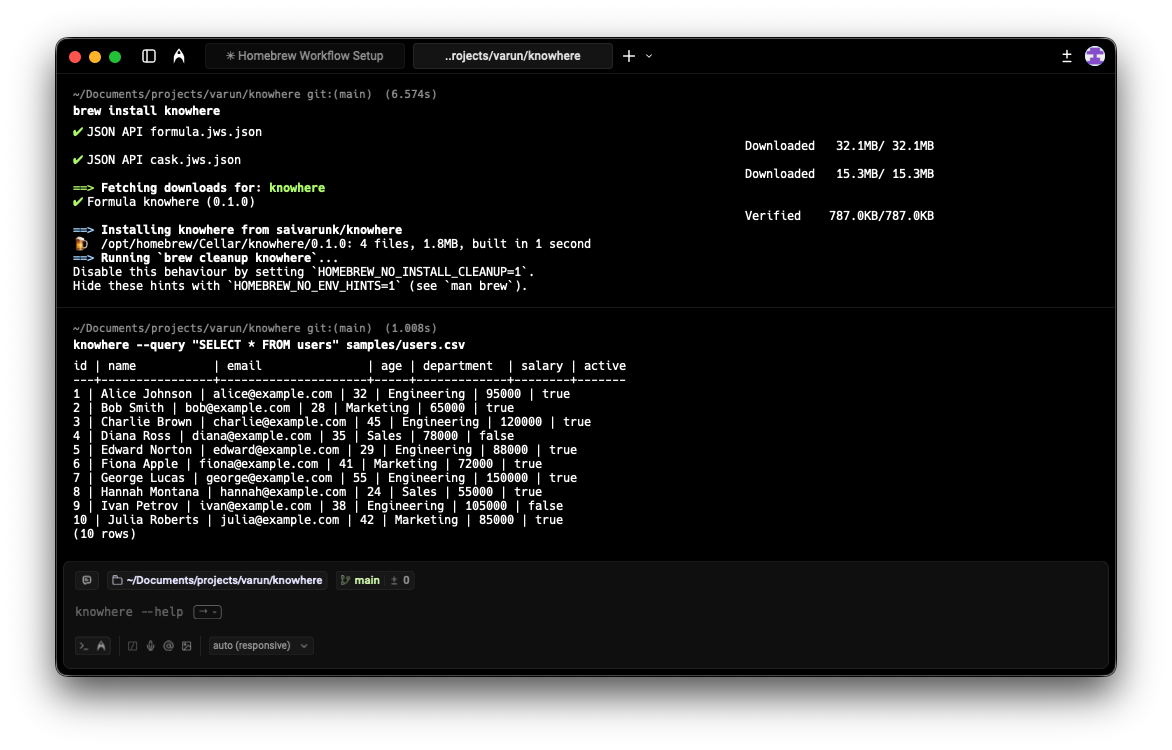
Task: Click the HOMEBREW_NO_ENV_HINTS=1 hint line
Action: click(300, 286)
